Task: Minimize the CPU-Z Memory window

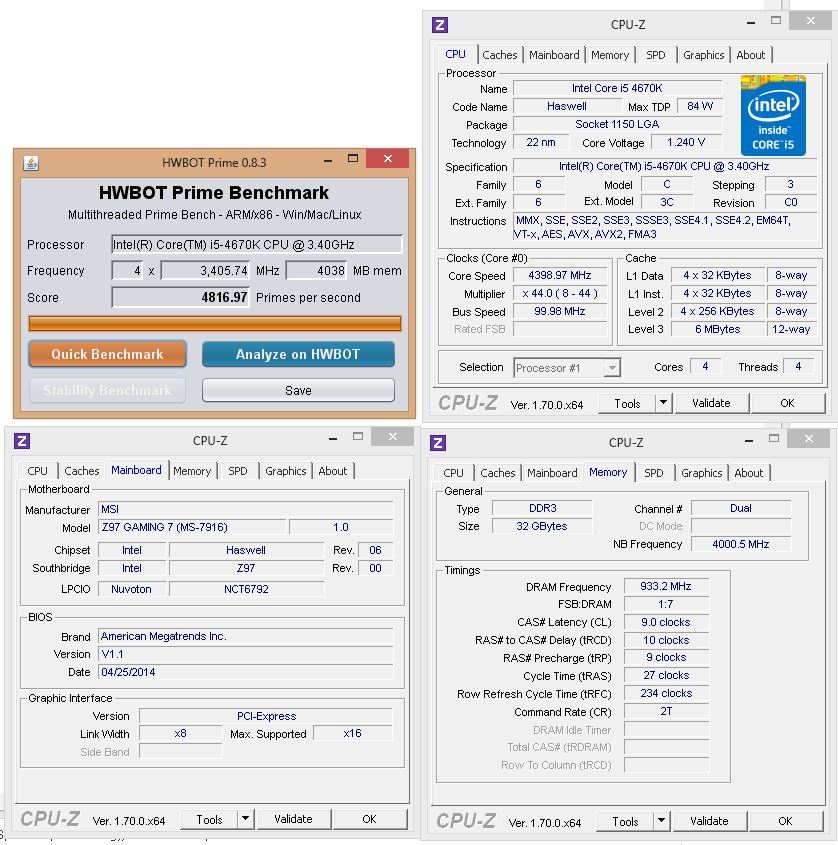Action: coord(749,441)
